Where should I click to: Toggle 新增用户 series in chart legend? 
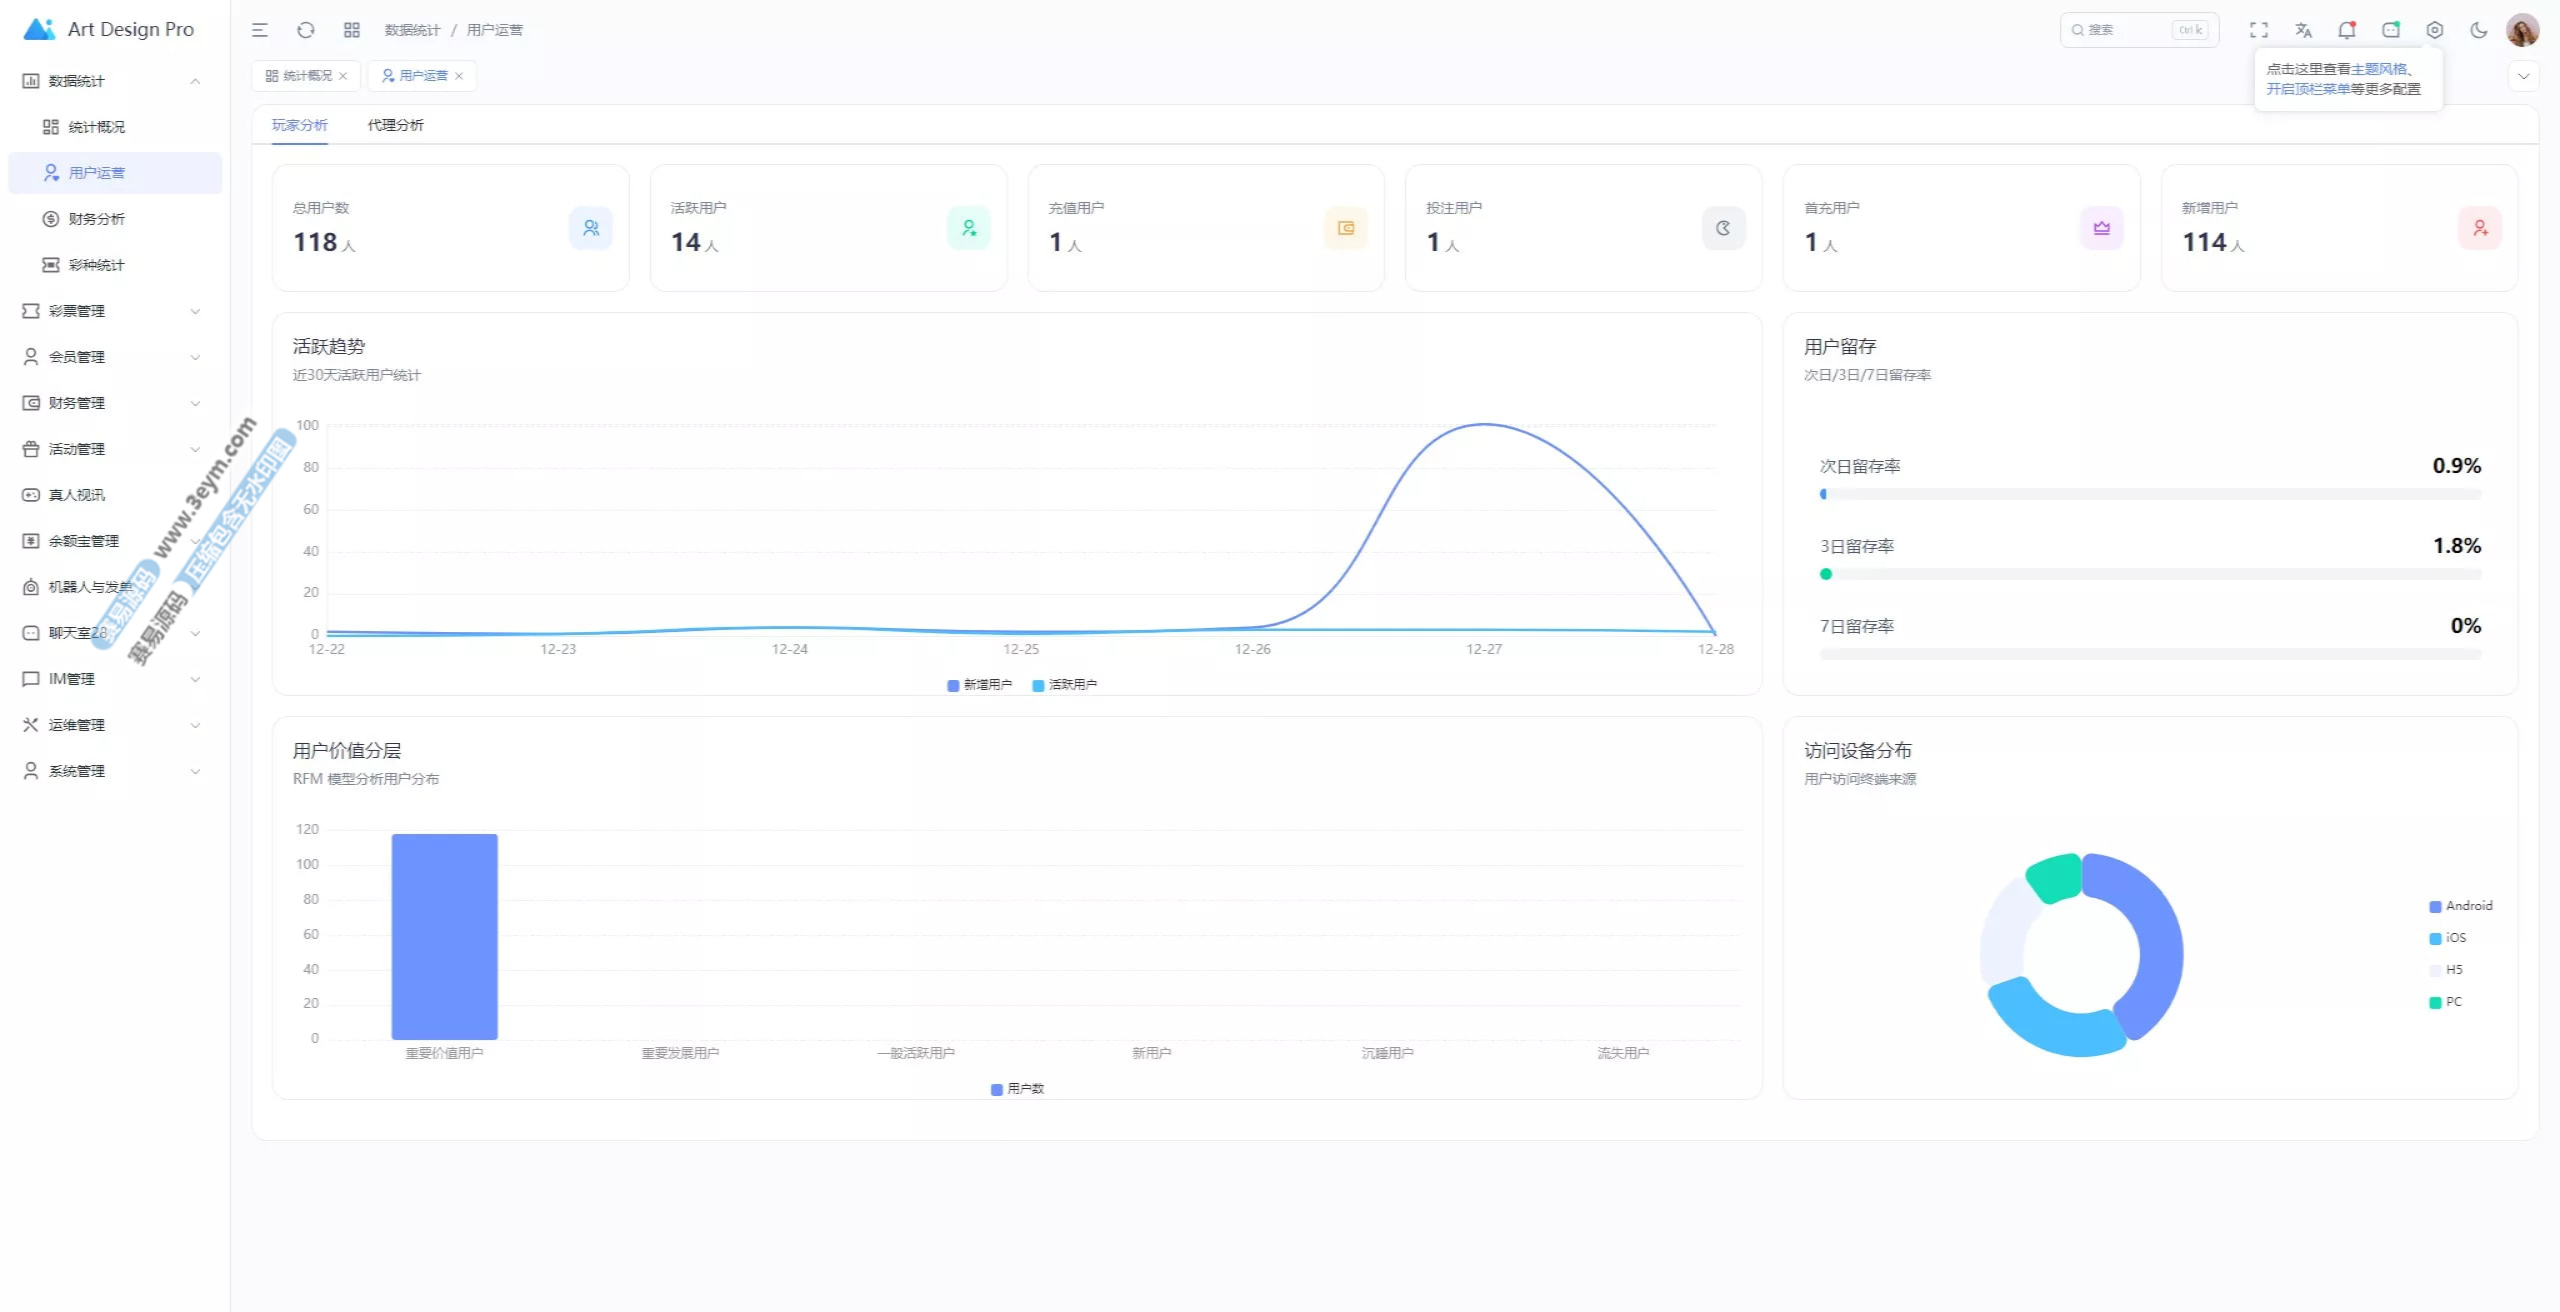979,685
